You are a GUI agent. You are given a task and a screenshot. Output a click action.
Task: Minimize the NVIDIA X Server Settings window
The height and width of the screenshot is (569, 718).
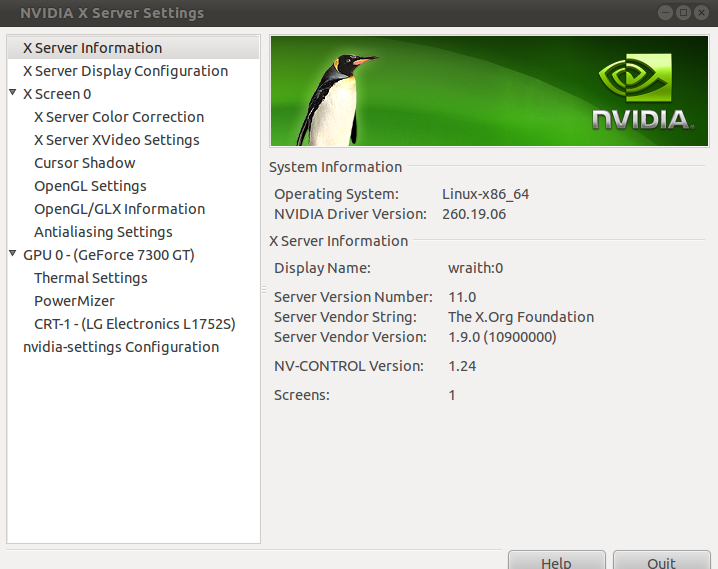click(665, 13)
